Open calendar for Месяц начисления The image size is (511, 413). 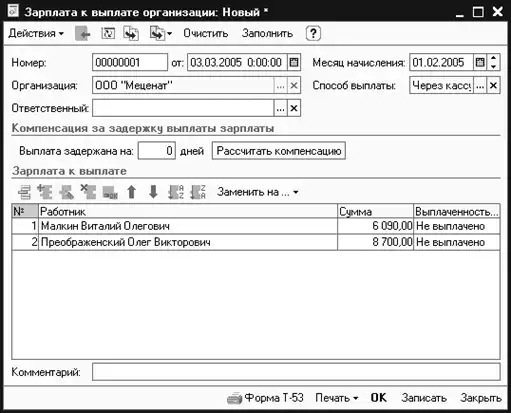480,62
